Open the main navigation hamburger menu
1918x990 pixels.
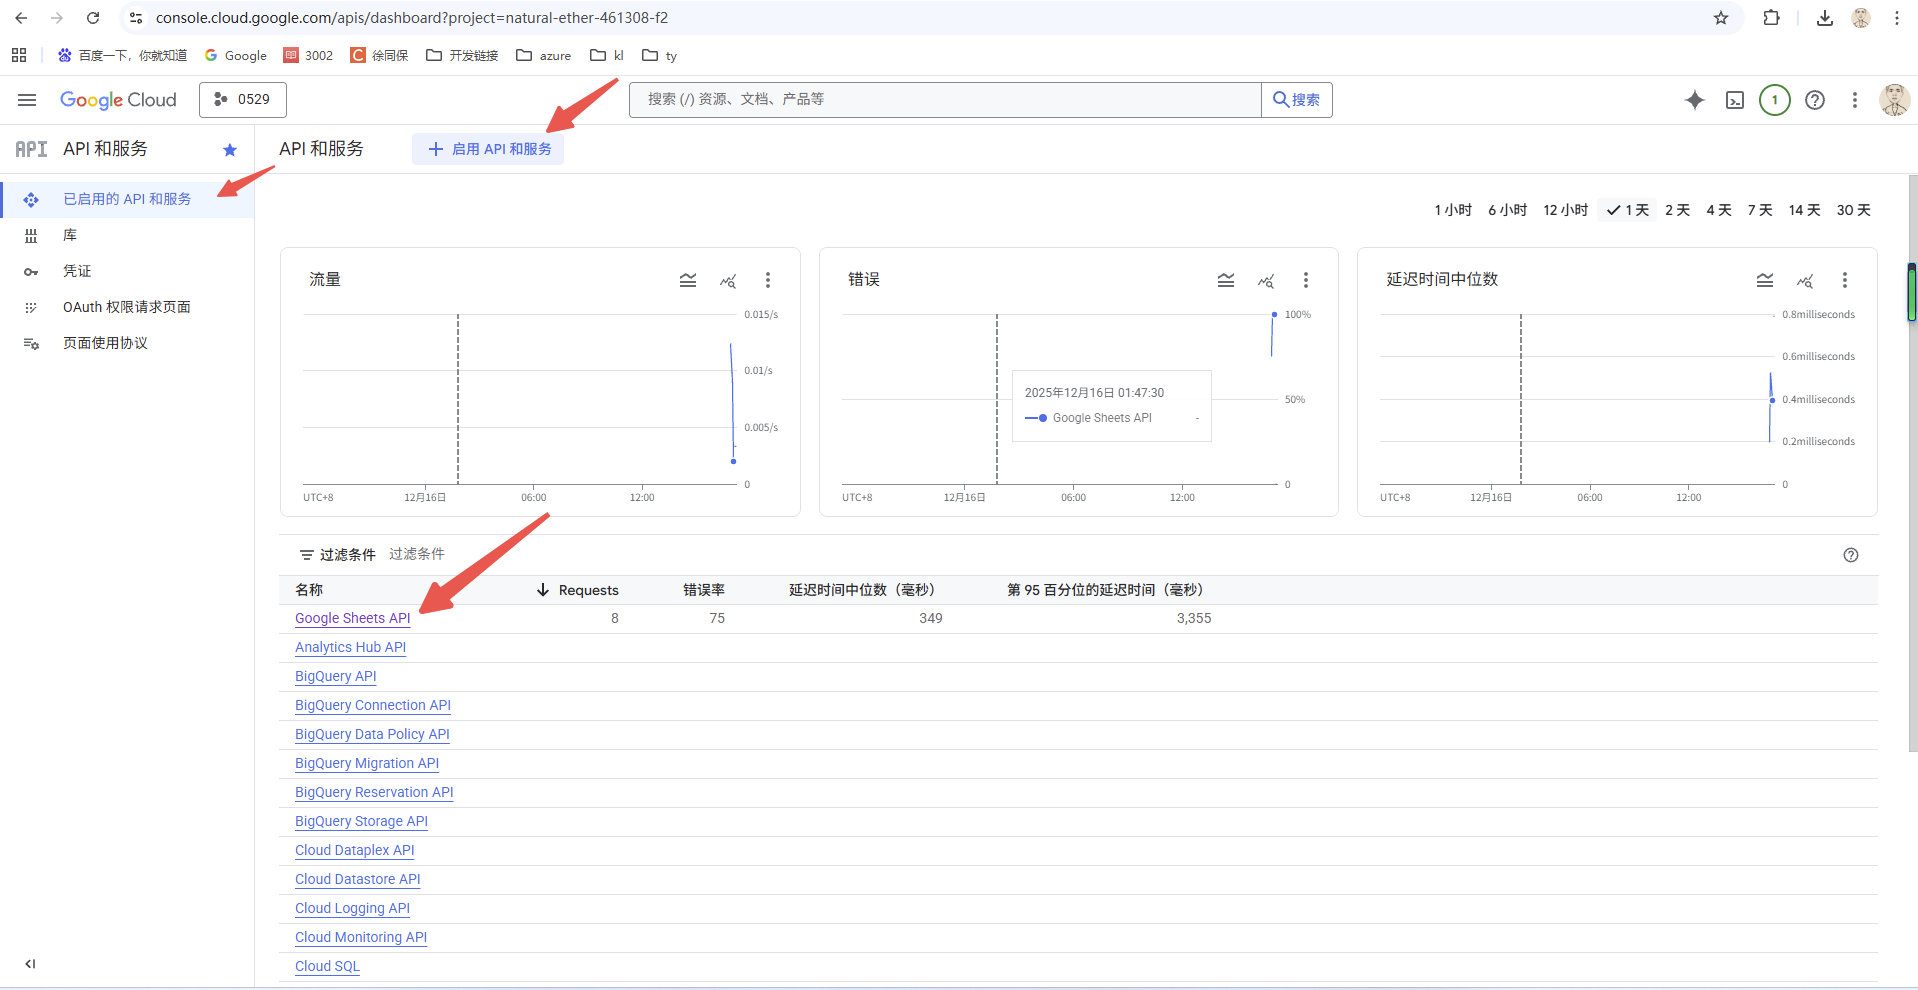[x=27, y=100]
